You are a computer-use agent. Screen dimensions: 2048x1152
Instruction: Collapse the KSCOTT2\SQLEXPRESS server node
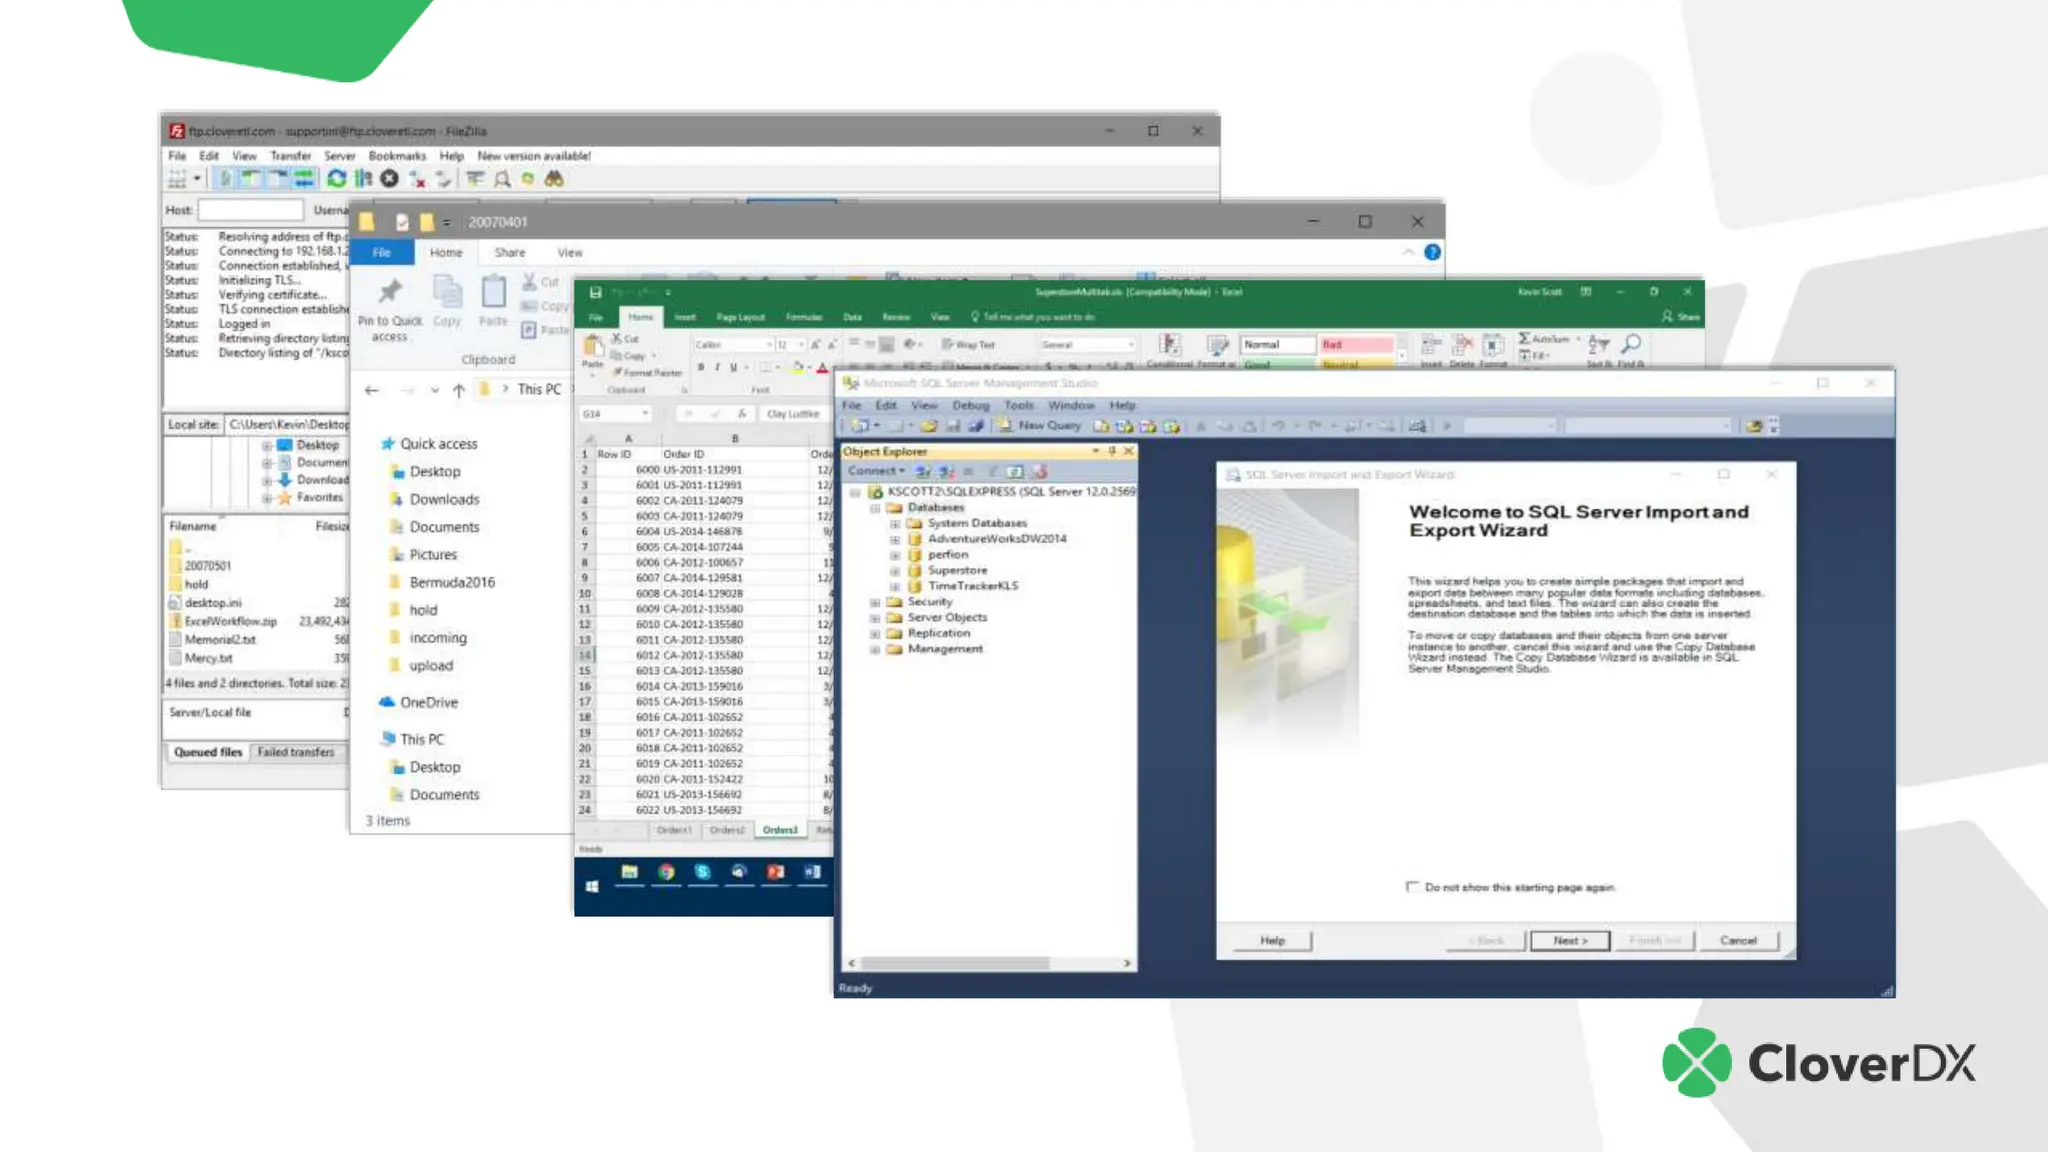(x=855, y=492)
